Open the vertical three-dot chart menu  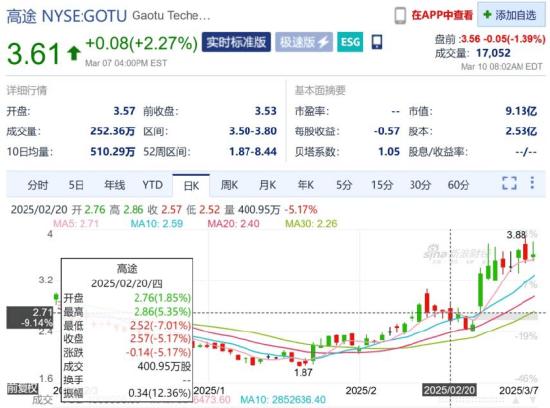[x=532, y=183]
